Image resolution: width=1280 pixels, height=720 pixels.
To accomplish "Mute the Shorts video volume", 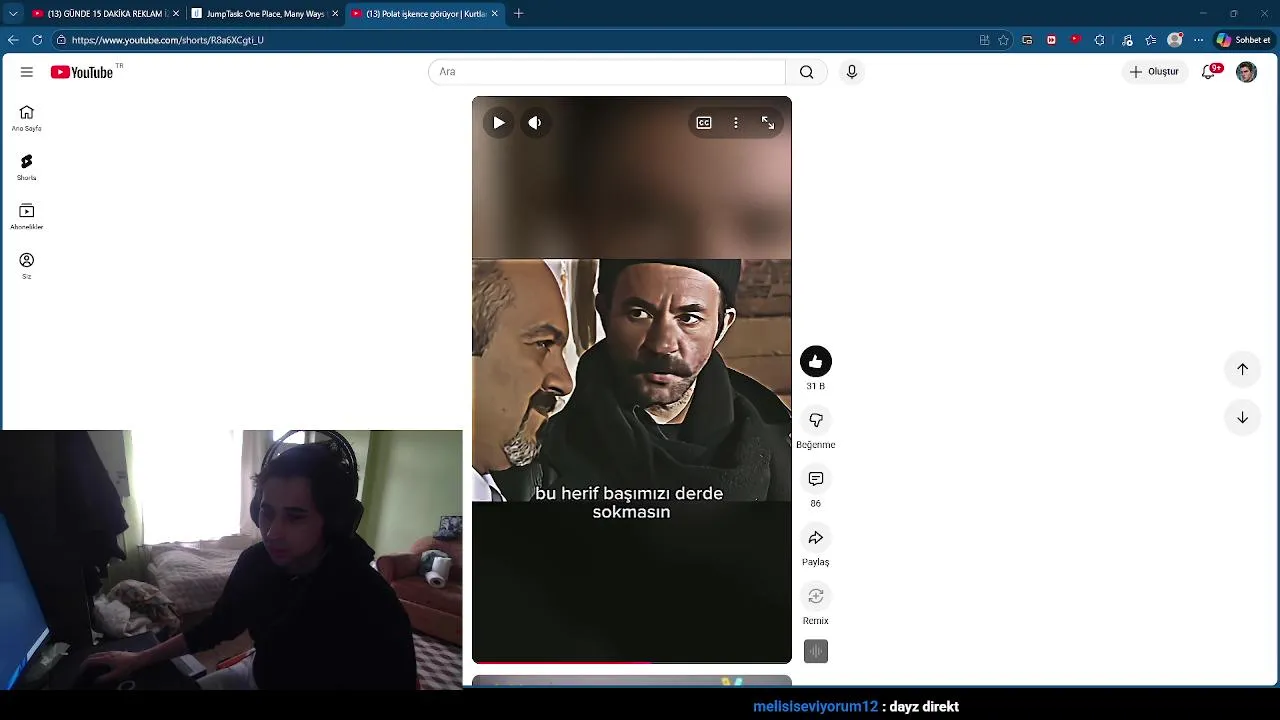I will pos(535,123).
